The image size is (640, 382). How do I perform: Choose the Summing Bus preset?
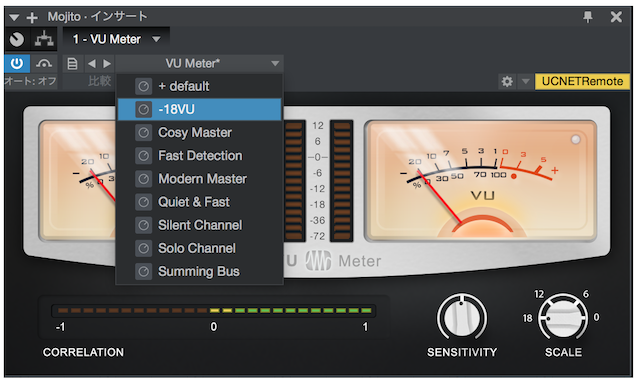200,271
